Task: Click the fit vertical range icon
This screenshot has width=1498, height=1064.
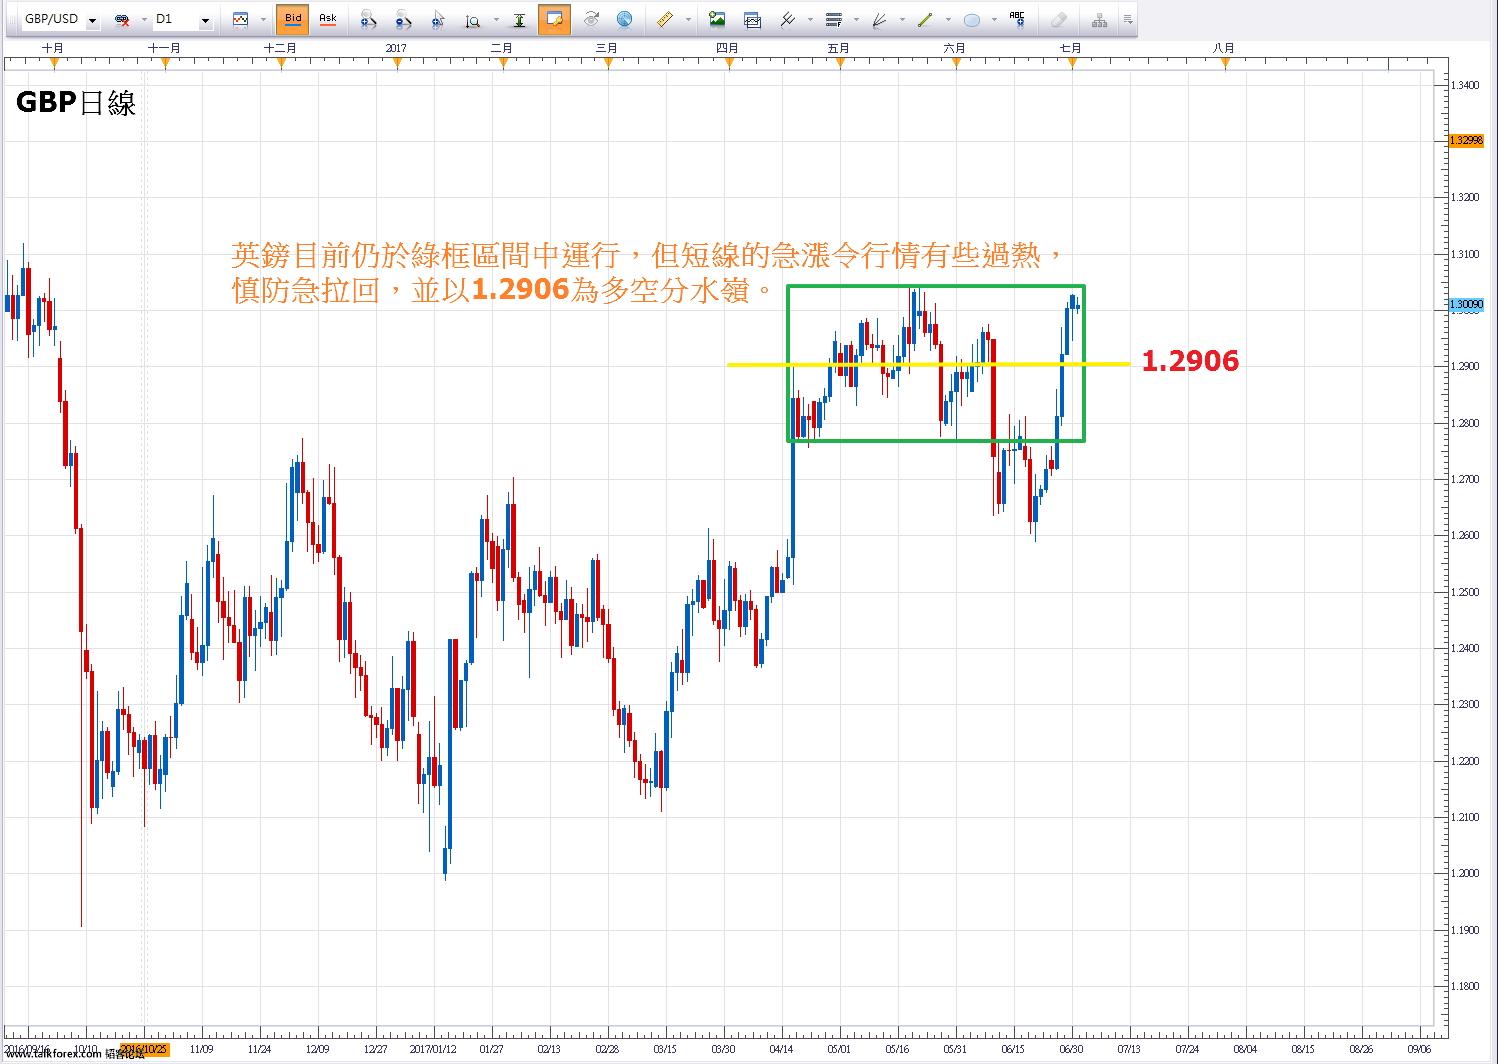Action: tap(519, 19)
